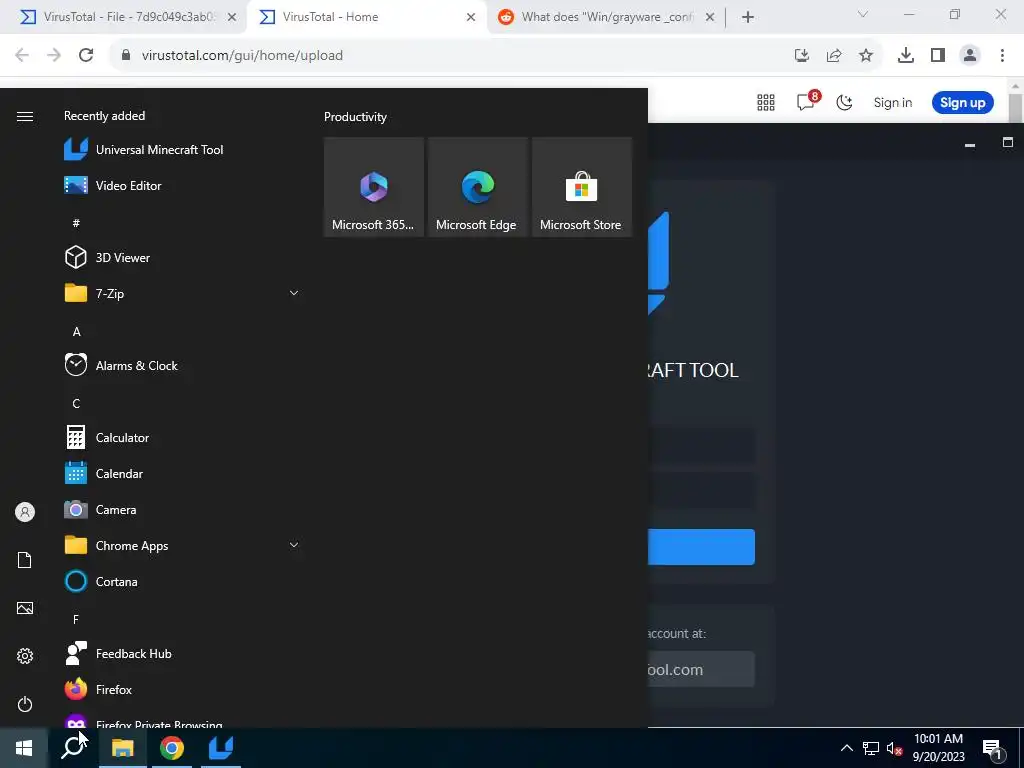
Task: Open Pictures from Start sidebar
Action: point(25,608)
